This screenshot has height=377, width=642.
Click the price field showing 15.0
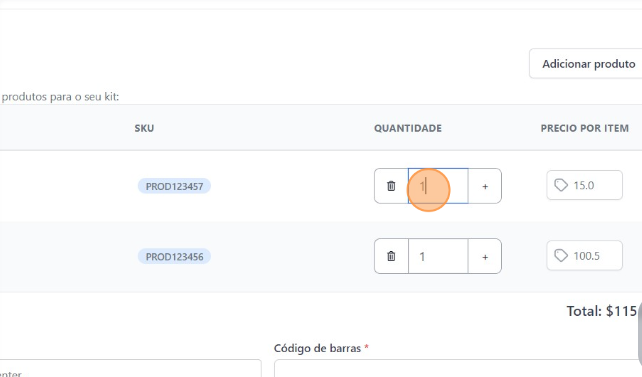pyautogui.click(x=584, y=185)
